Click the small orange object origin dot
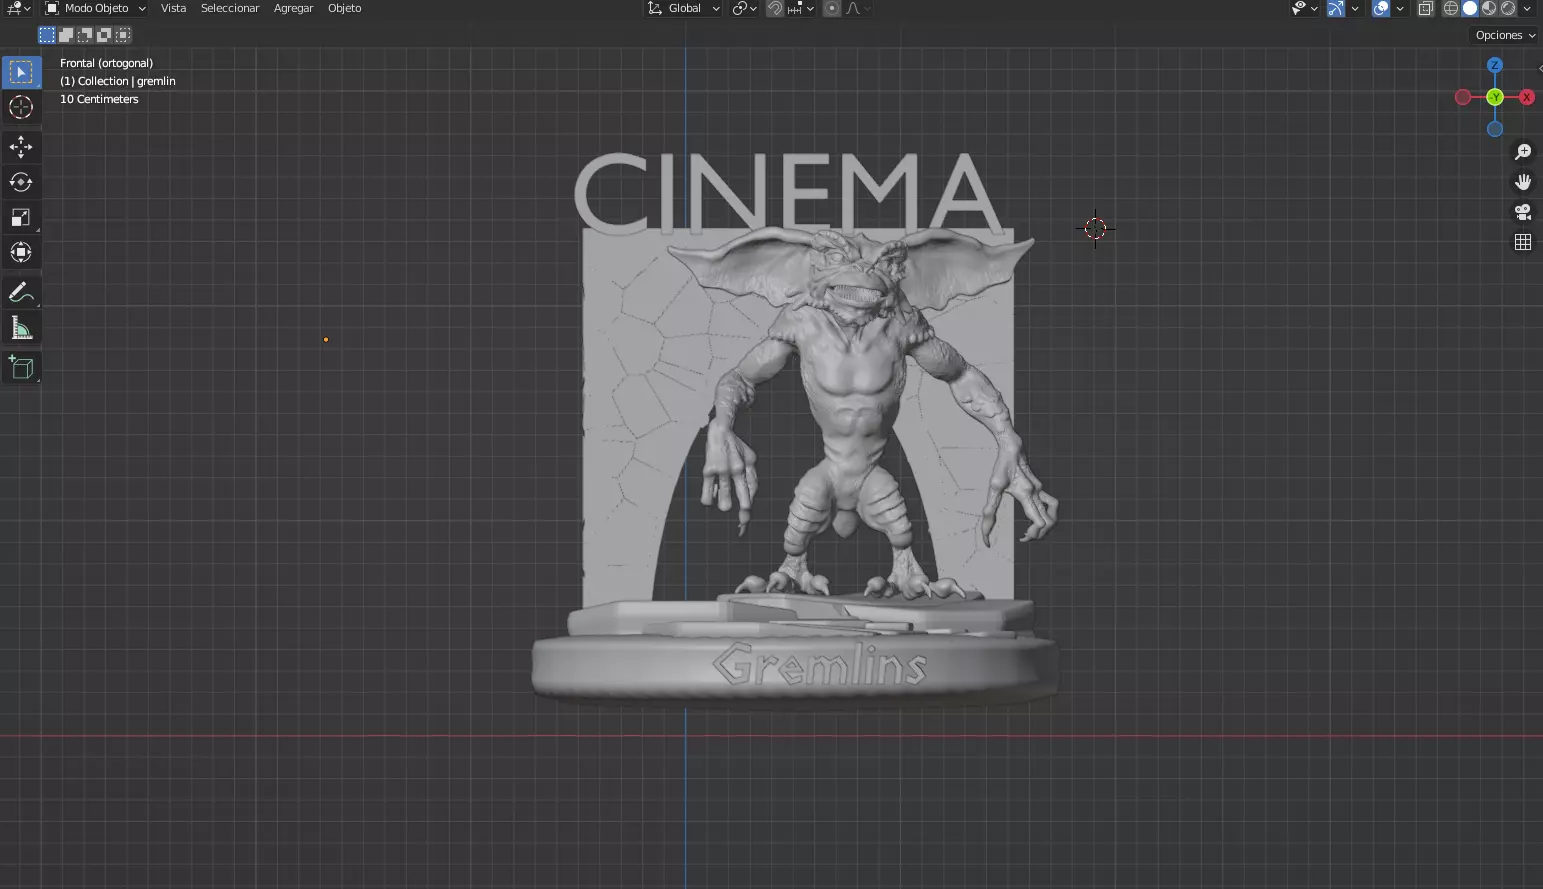Image resolution: width=1543 pixels, height=889 pixels. 326,340
